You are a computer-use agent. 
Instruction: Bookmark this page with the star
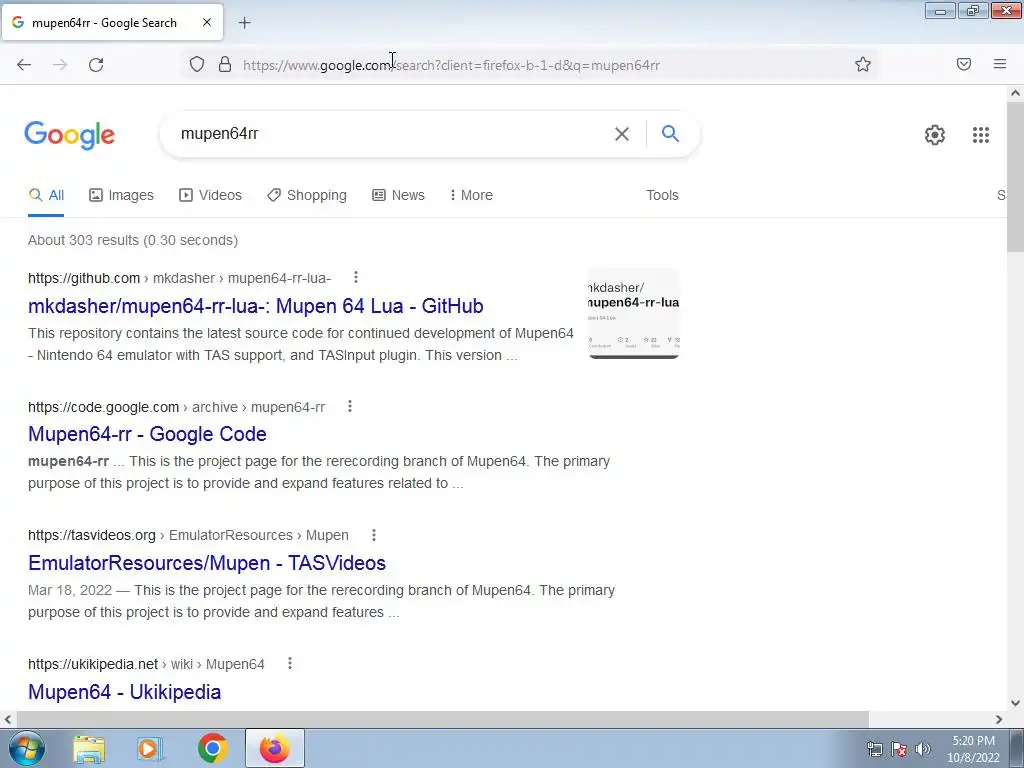[863, 64]
